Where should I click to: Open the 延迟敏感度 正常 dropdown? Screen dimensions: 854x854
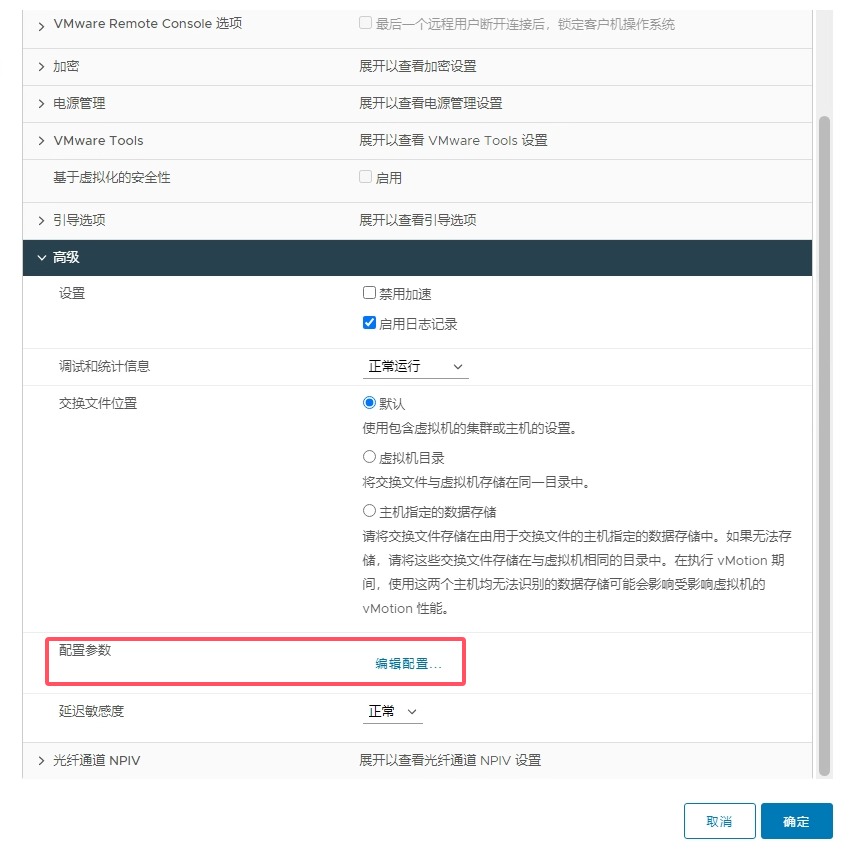(x=392, y=712)
